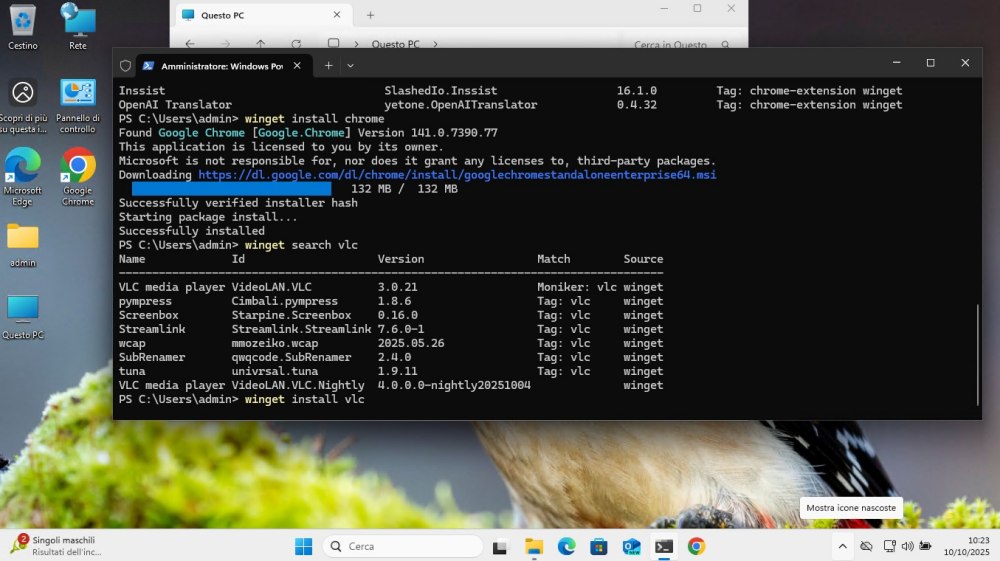Open Questo PC desktop icon
Screen dimensions: 1000x561
point(22,314)
